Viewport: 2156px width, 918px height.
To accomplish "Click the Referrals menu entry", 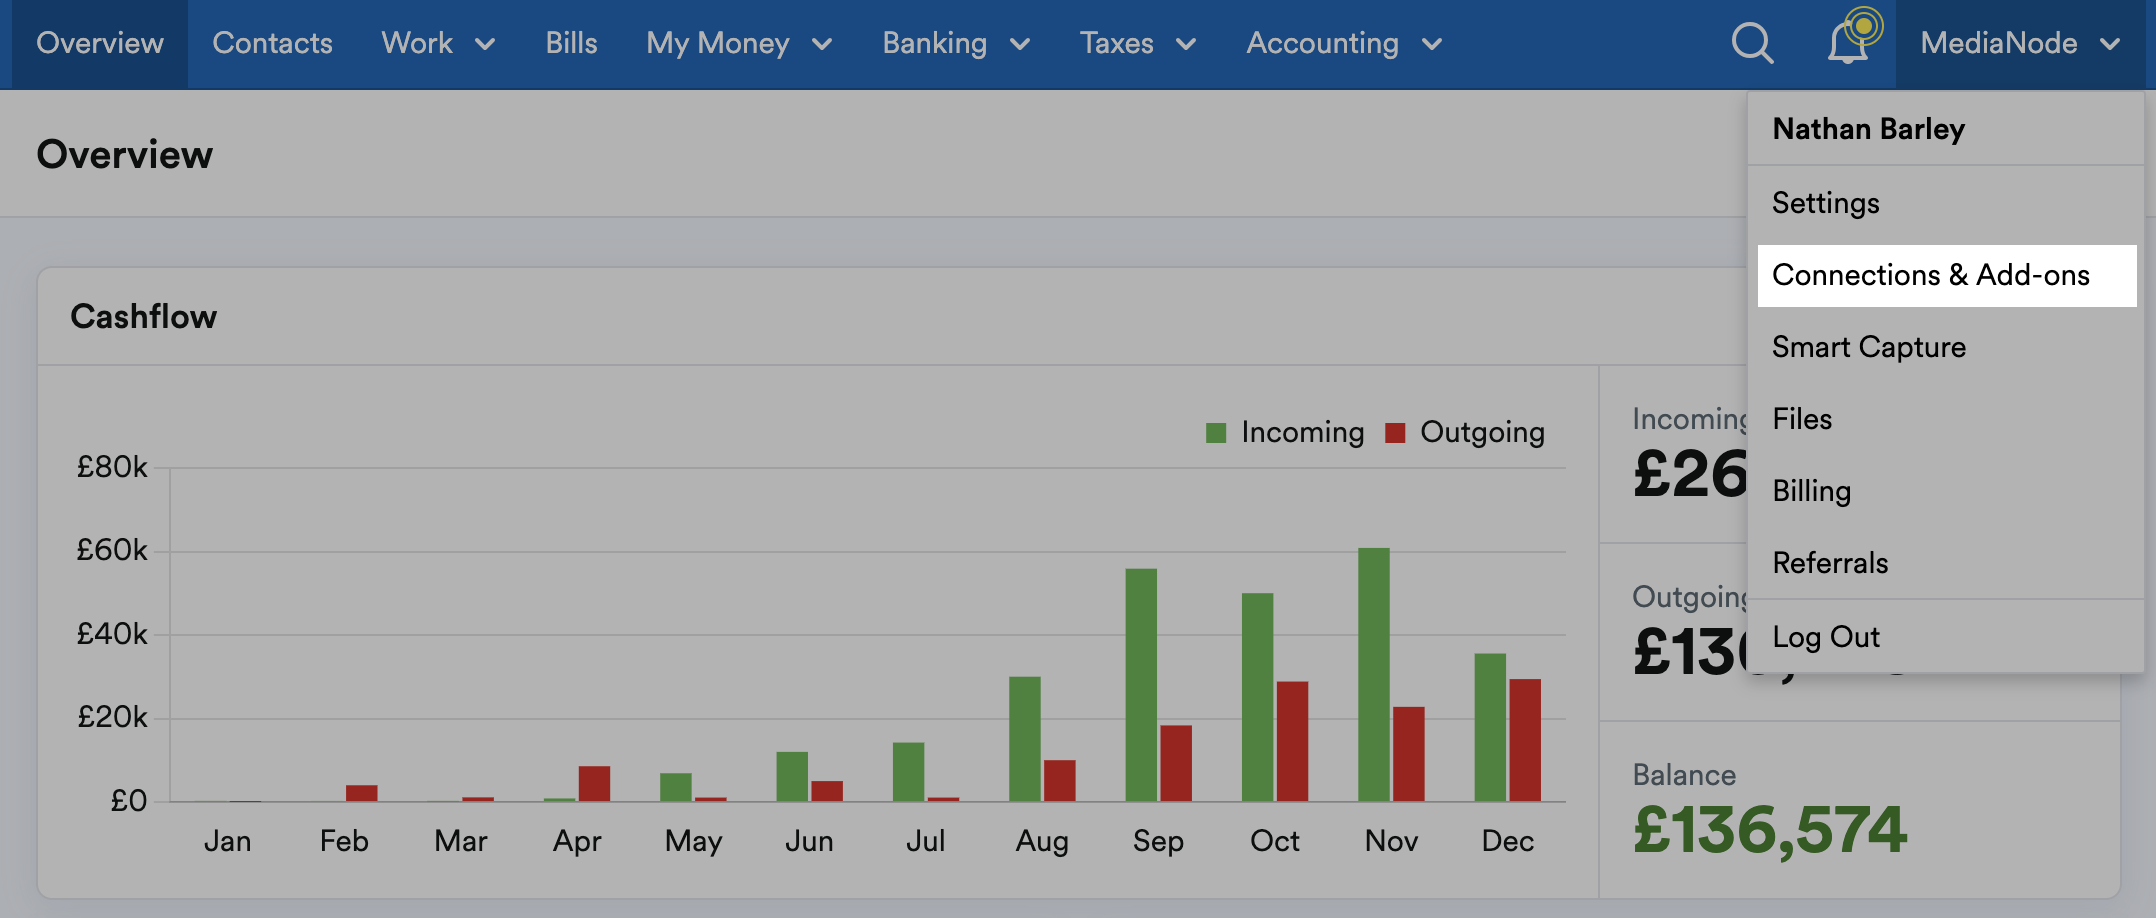I will tap(1830, 563).
